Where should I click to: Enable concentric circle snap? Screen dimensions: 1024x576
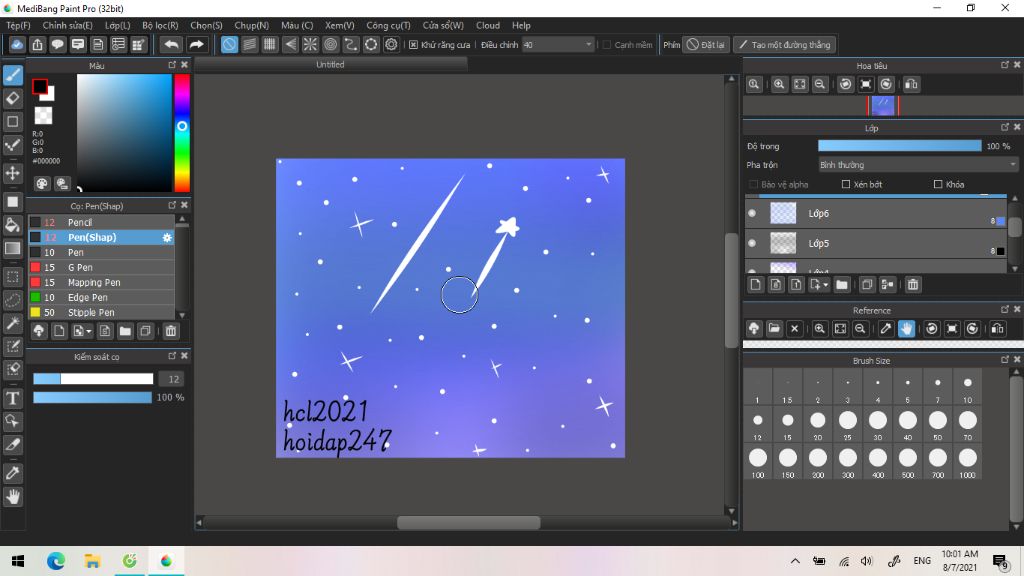pyautogui.click(x=330, y=44)
